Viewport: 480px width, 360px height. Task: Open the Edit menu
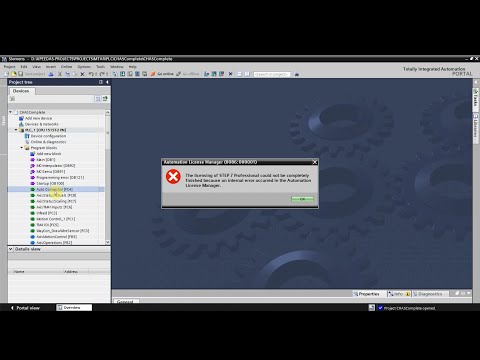click(x=24, y=67)
